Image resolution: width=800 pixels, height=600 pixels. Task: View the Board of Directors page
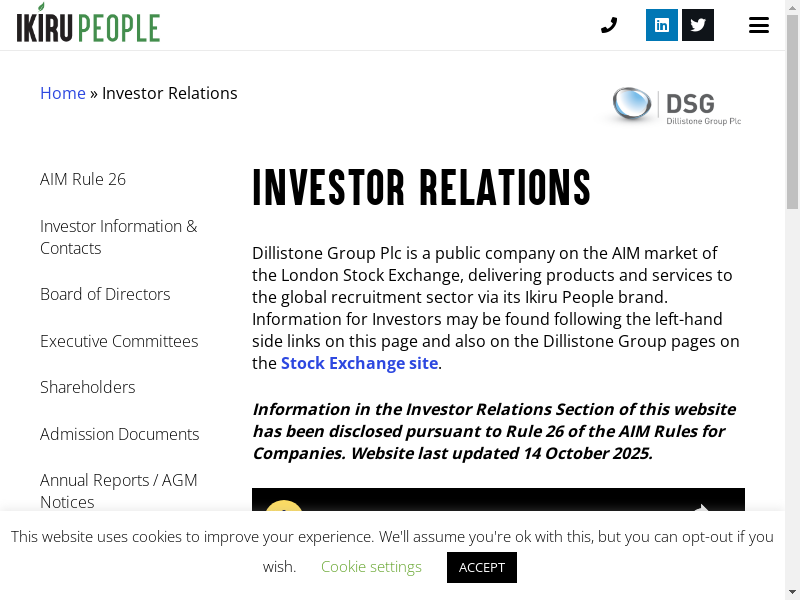[x=105, y=294]
